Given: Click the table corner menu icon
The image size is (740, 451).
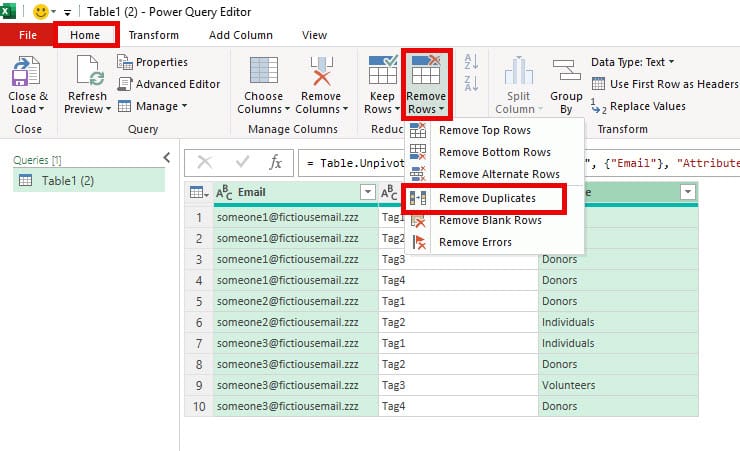Looking at the screenshot, I should [199, 192].
